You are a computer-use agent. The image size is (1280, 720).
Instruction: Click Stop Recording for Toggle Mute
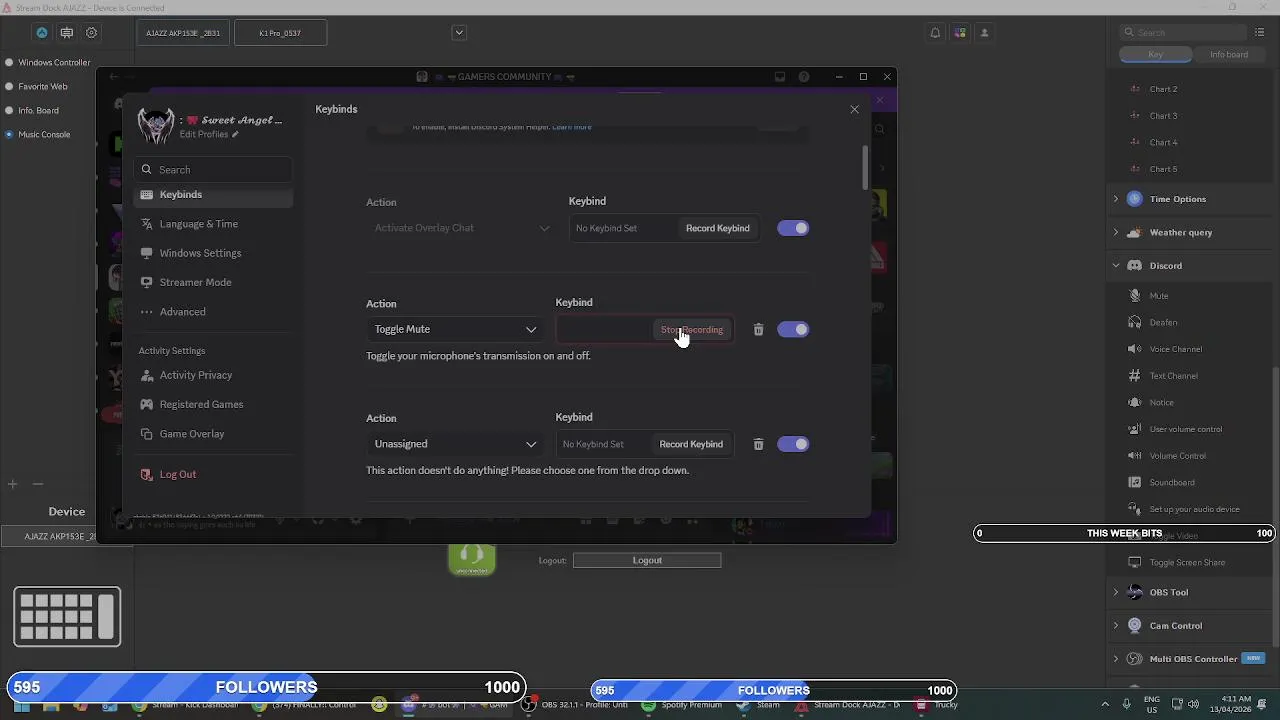tap(691, 330)
